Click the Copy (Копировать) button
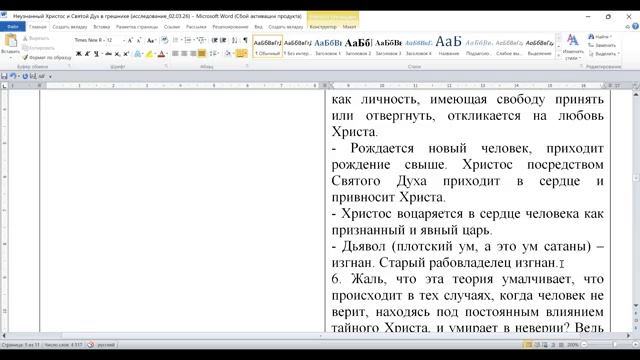This screenshot has height=360, width=640. 38,48
